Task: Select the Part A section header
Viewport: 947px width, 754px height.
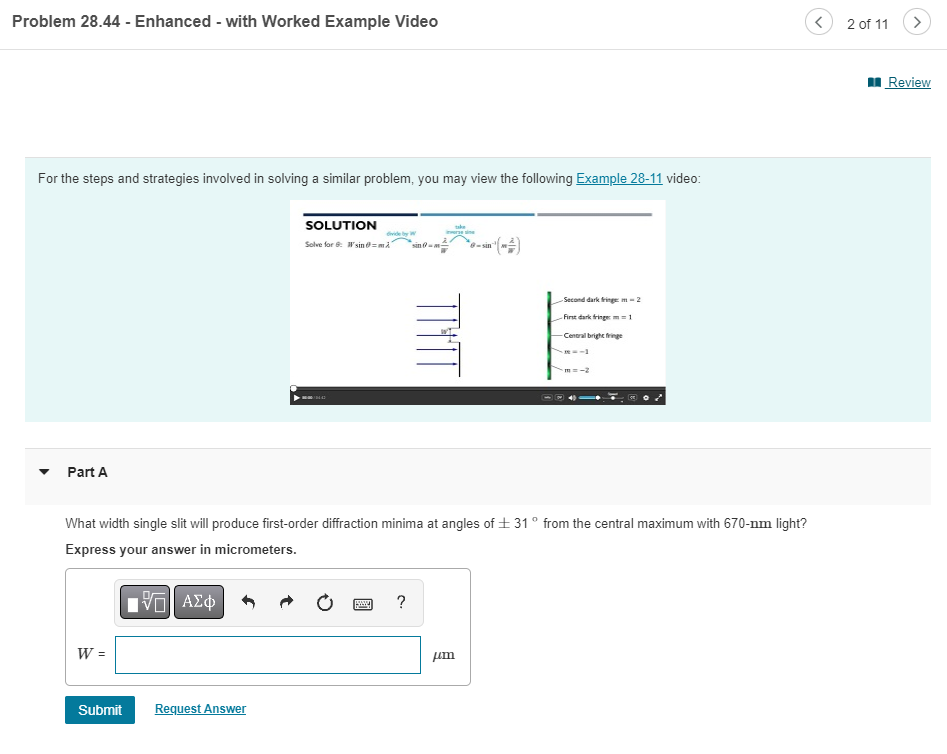Action: (88, 471)
